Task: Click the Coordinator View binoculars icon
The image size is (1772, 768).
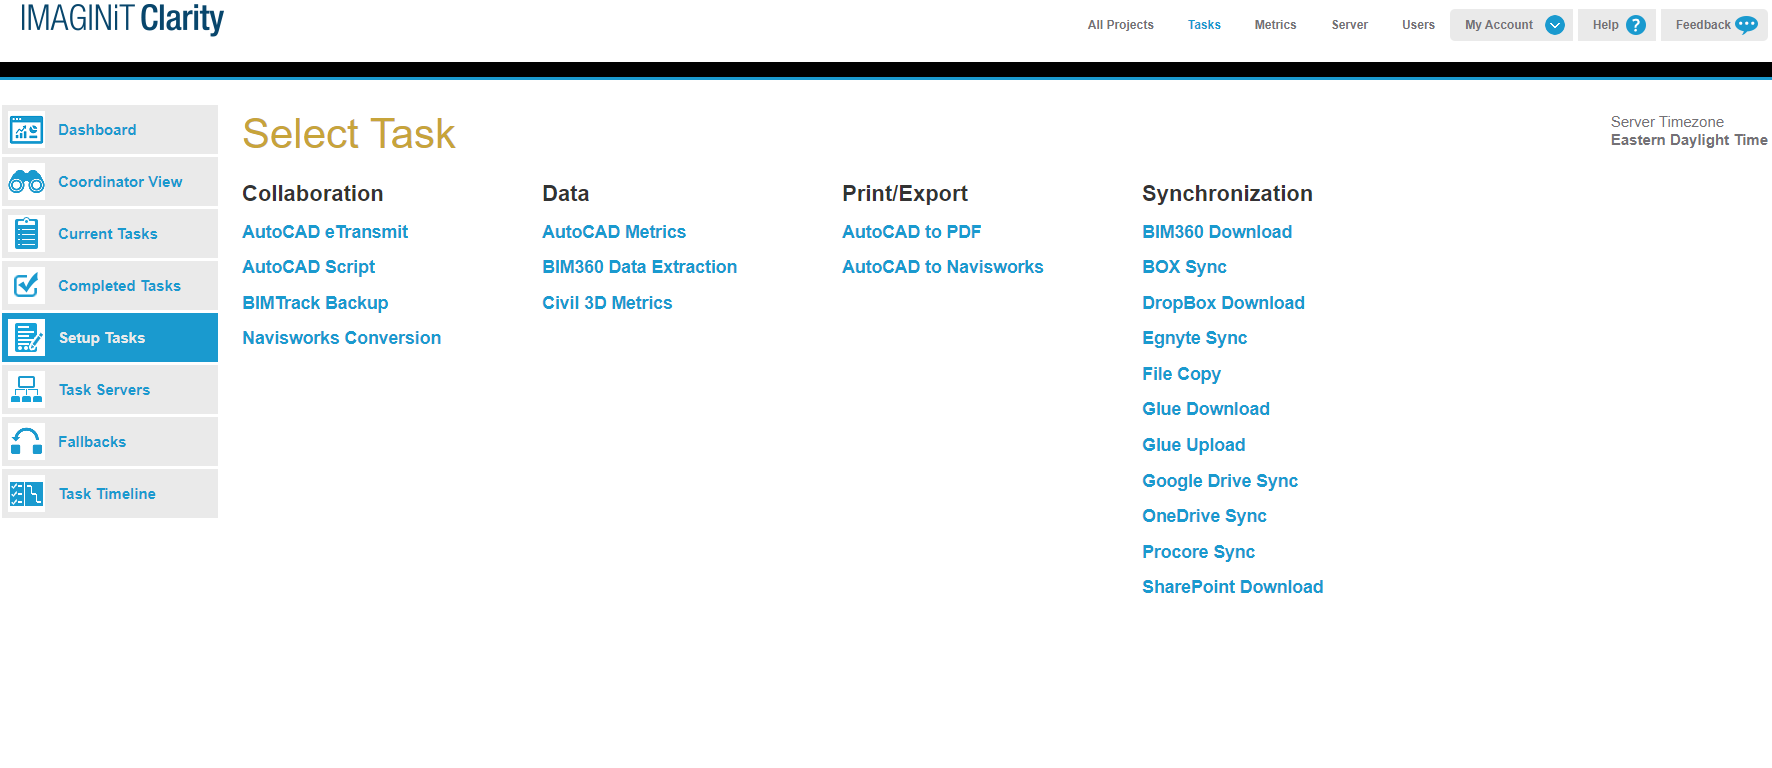Action: click(27, 182)
